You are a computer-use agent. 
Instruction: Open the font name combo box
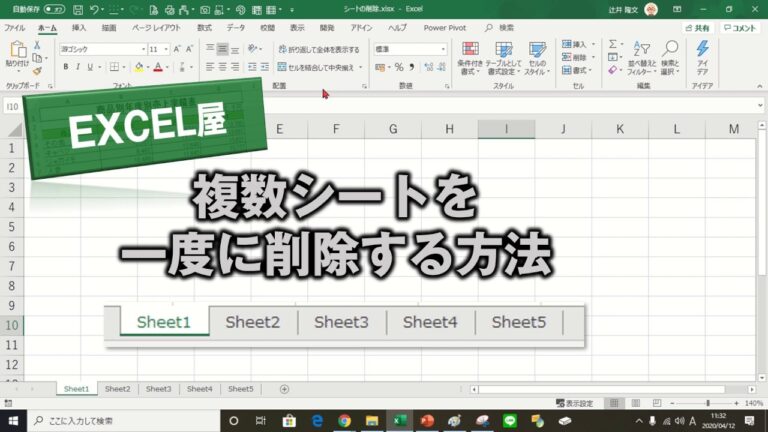[103, 49]
